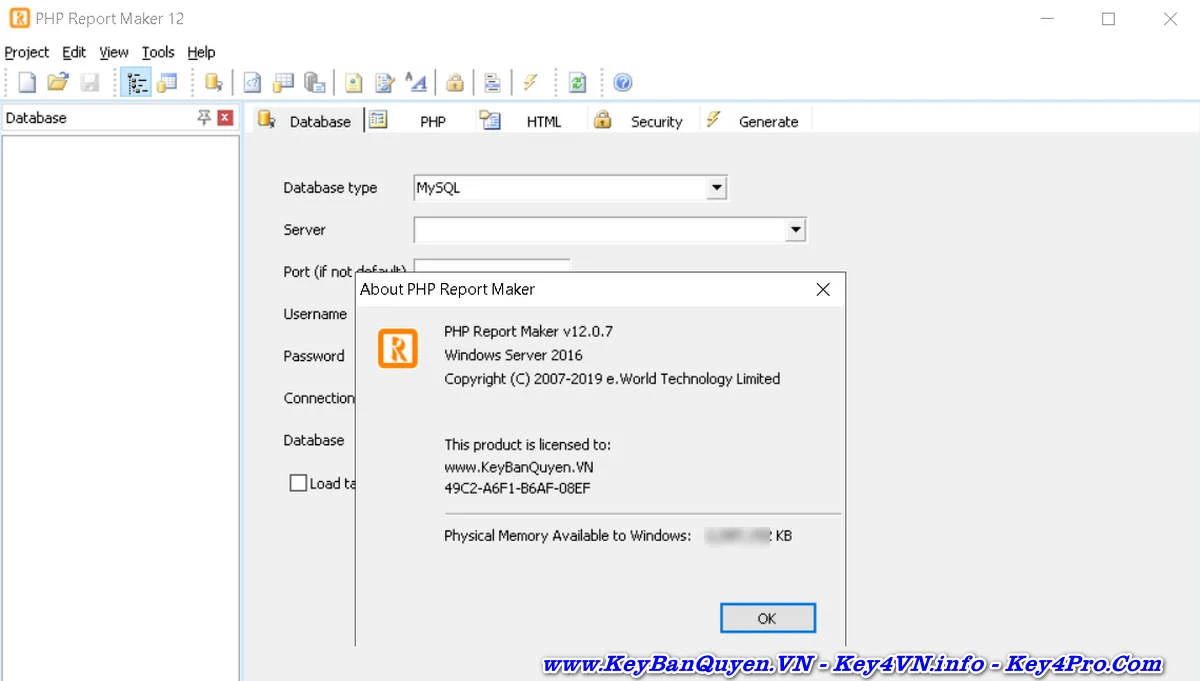Click the www.KeyBanQuyen.VN licensee text
This screenshot has width=1200, height=681.
519,466
